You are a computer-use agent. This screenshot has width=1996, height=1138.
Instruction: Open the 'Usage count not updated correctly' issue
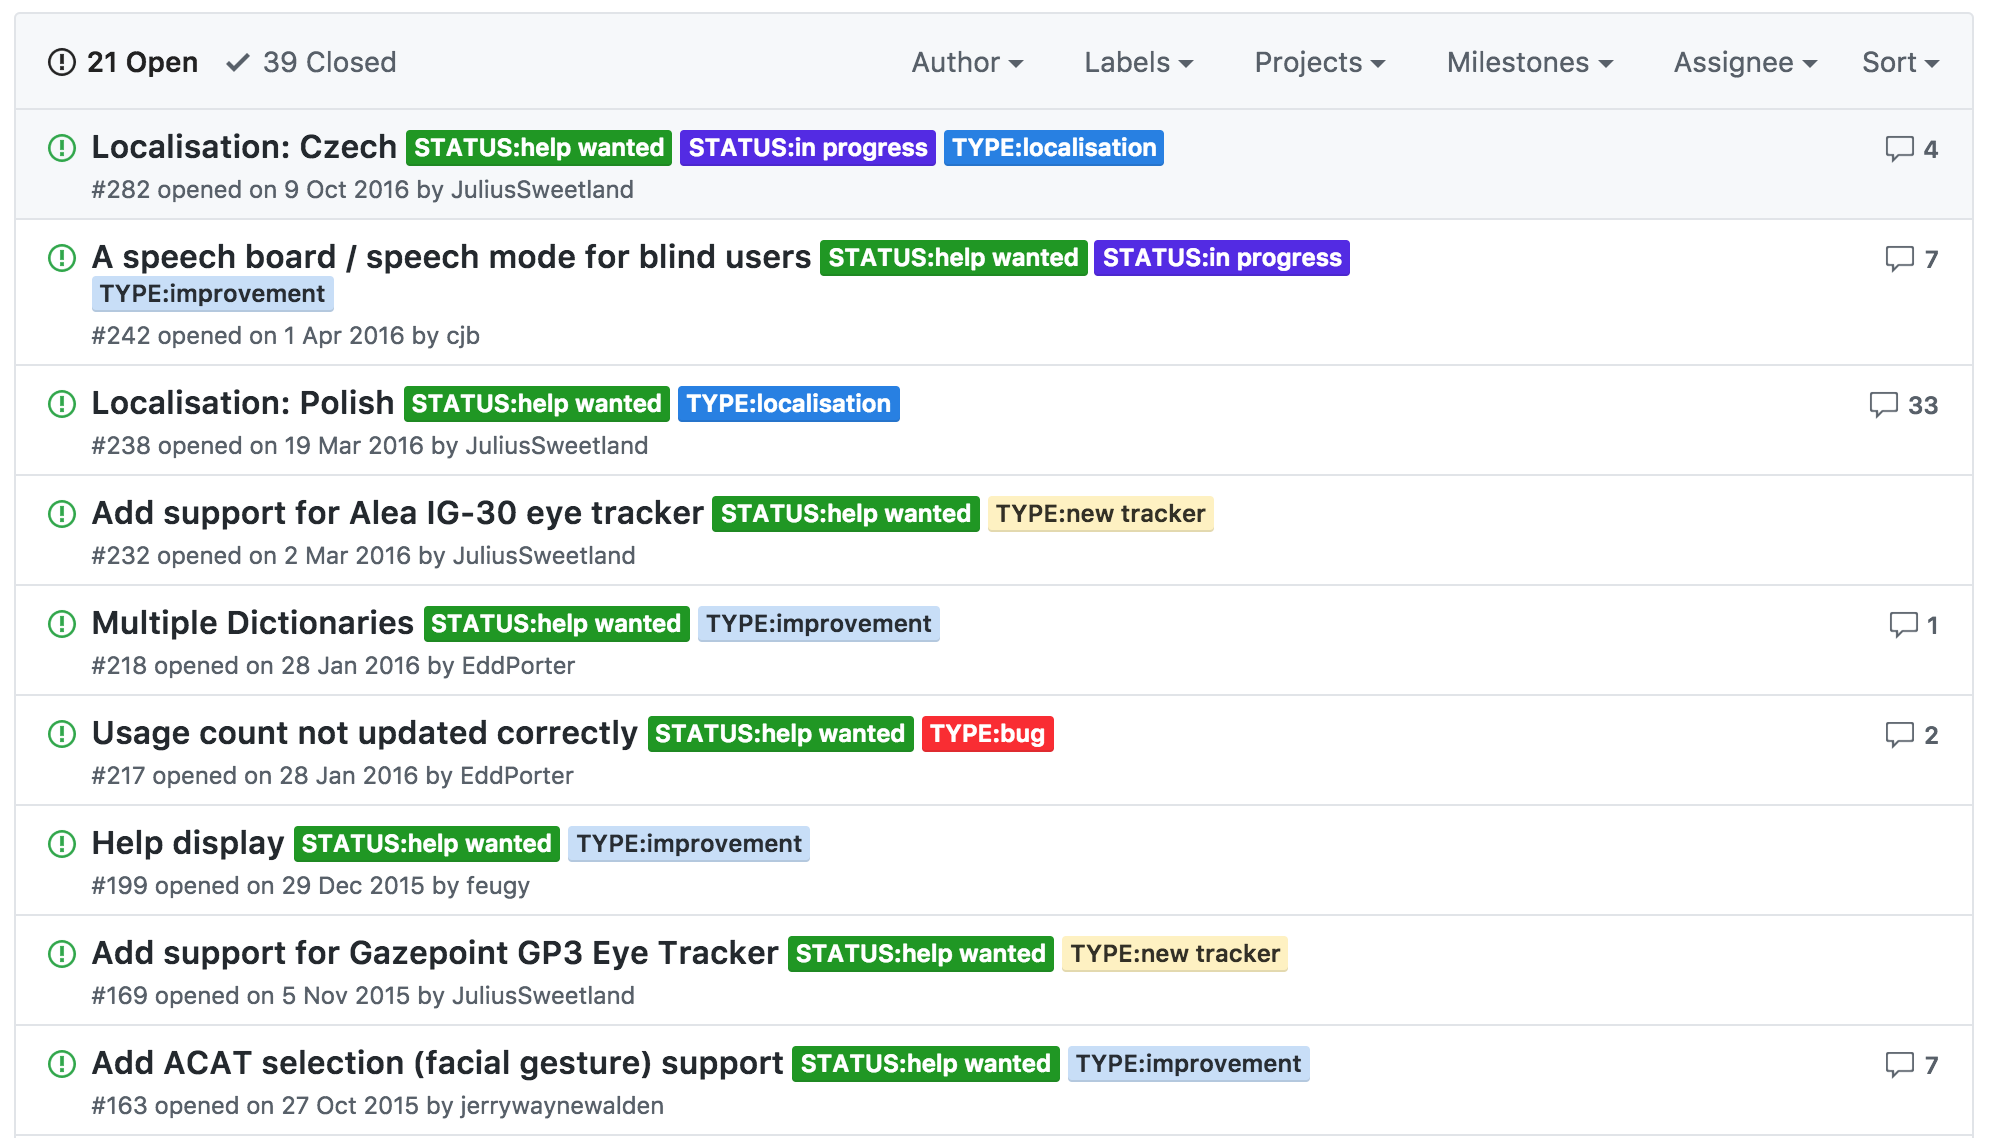[364, 733]
